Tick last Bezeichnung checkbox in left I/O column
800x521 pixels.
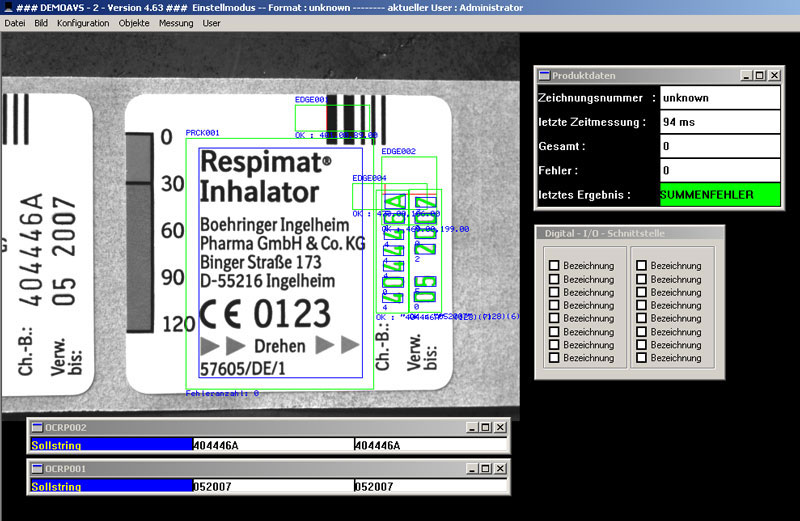coord(553,358)
